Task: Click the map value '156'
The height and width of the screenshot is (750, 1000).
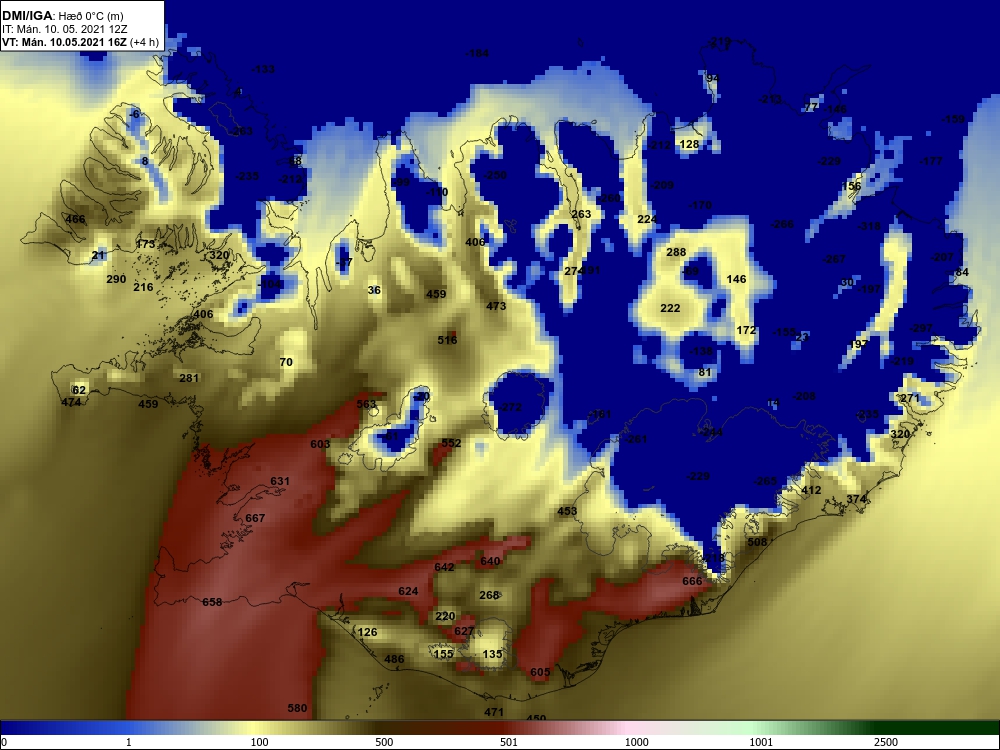Action: 851,186
